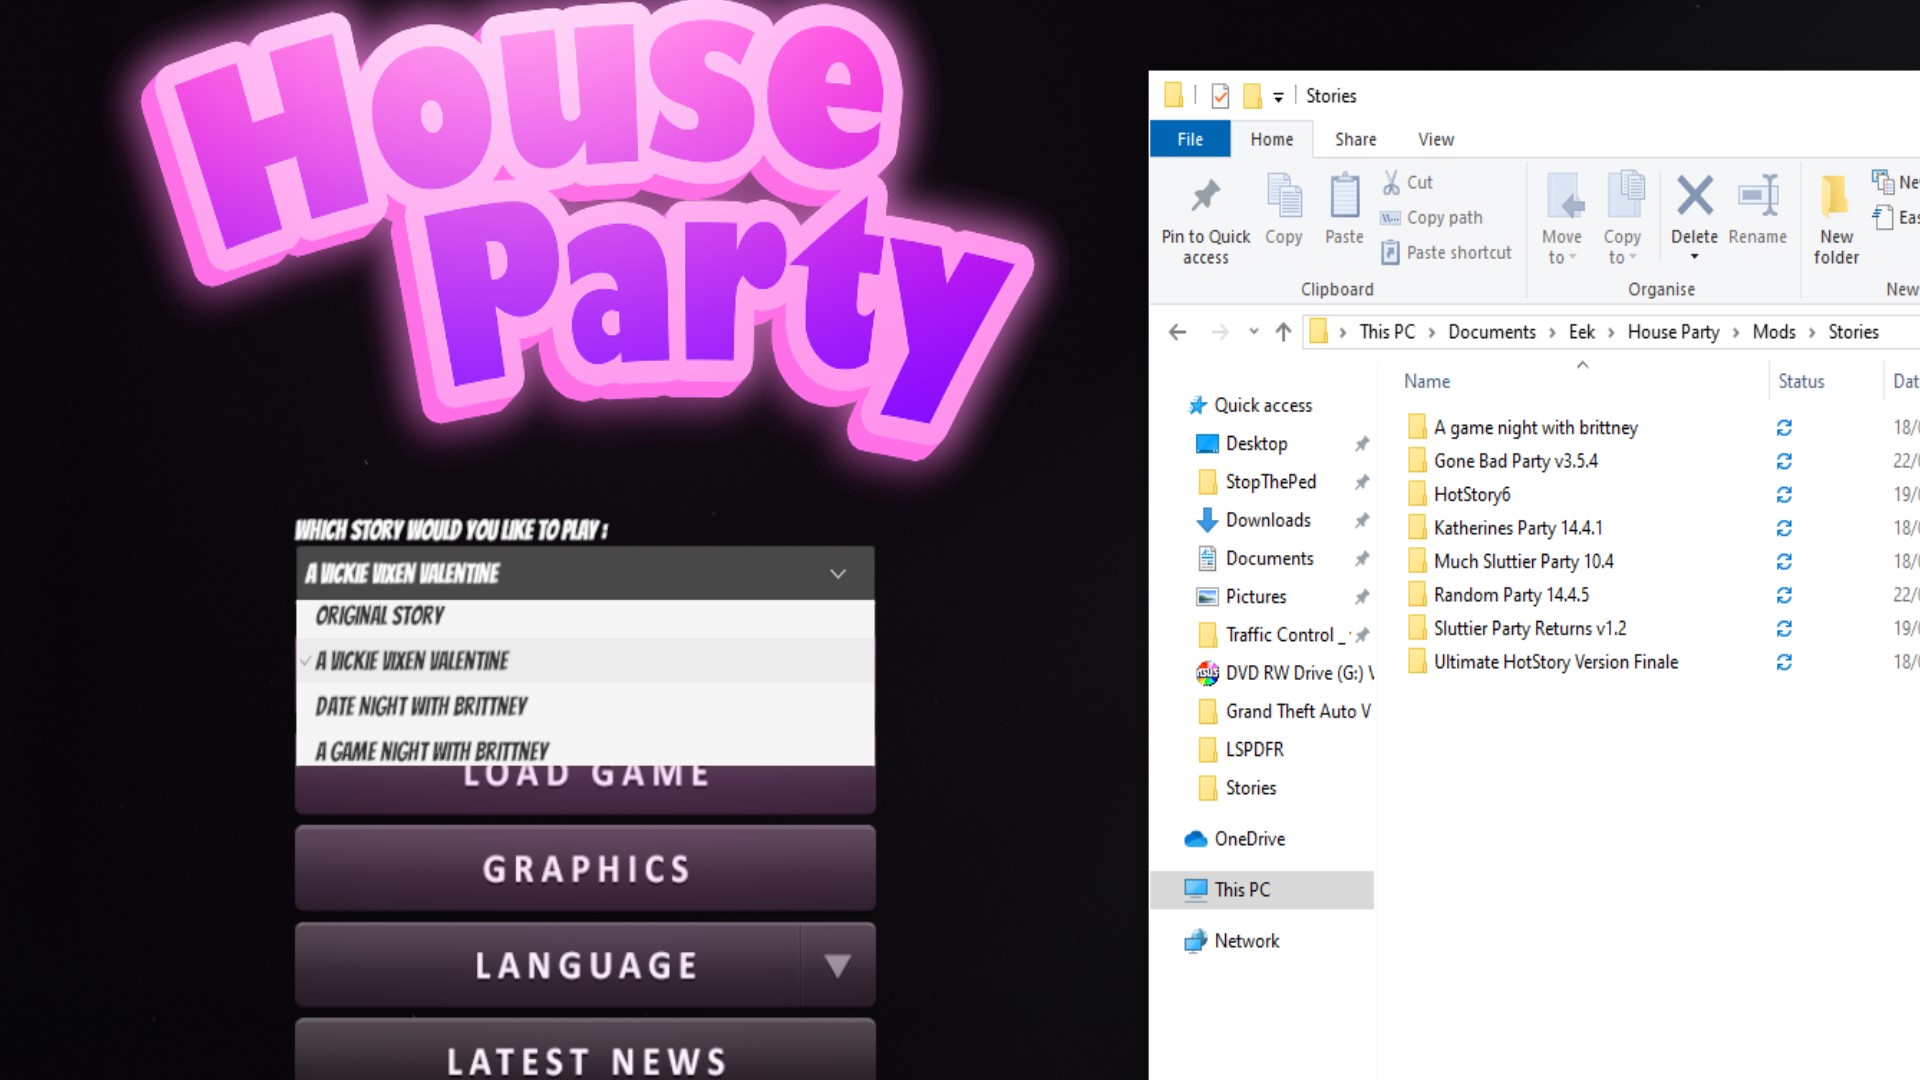Select Original Story option
Screen dimensions: 1920x1080
point(380,616)
